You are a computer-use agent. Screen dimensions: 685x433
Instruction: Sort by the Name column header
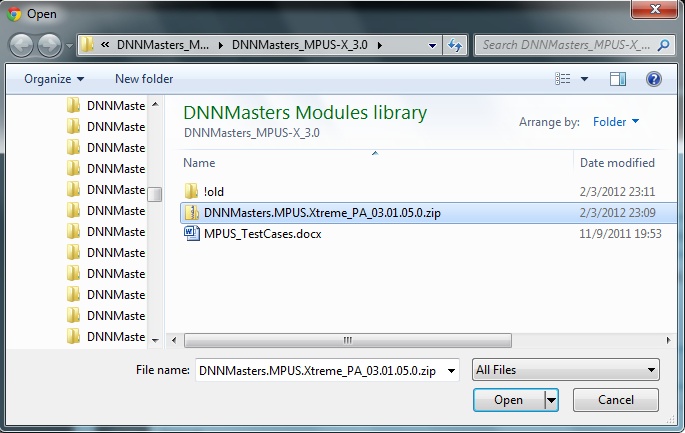pos(199,163)
